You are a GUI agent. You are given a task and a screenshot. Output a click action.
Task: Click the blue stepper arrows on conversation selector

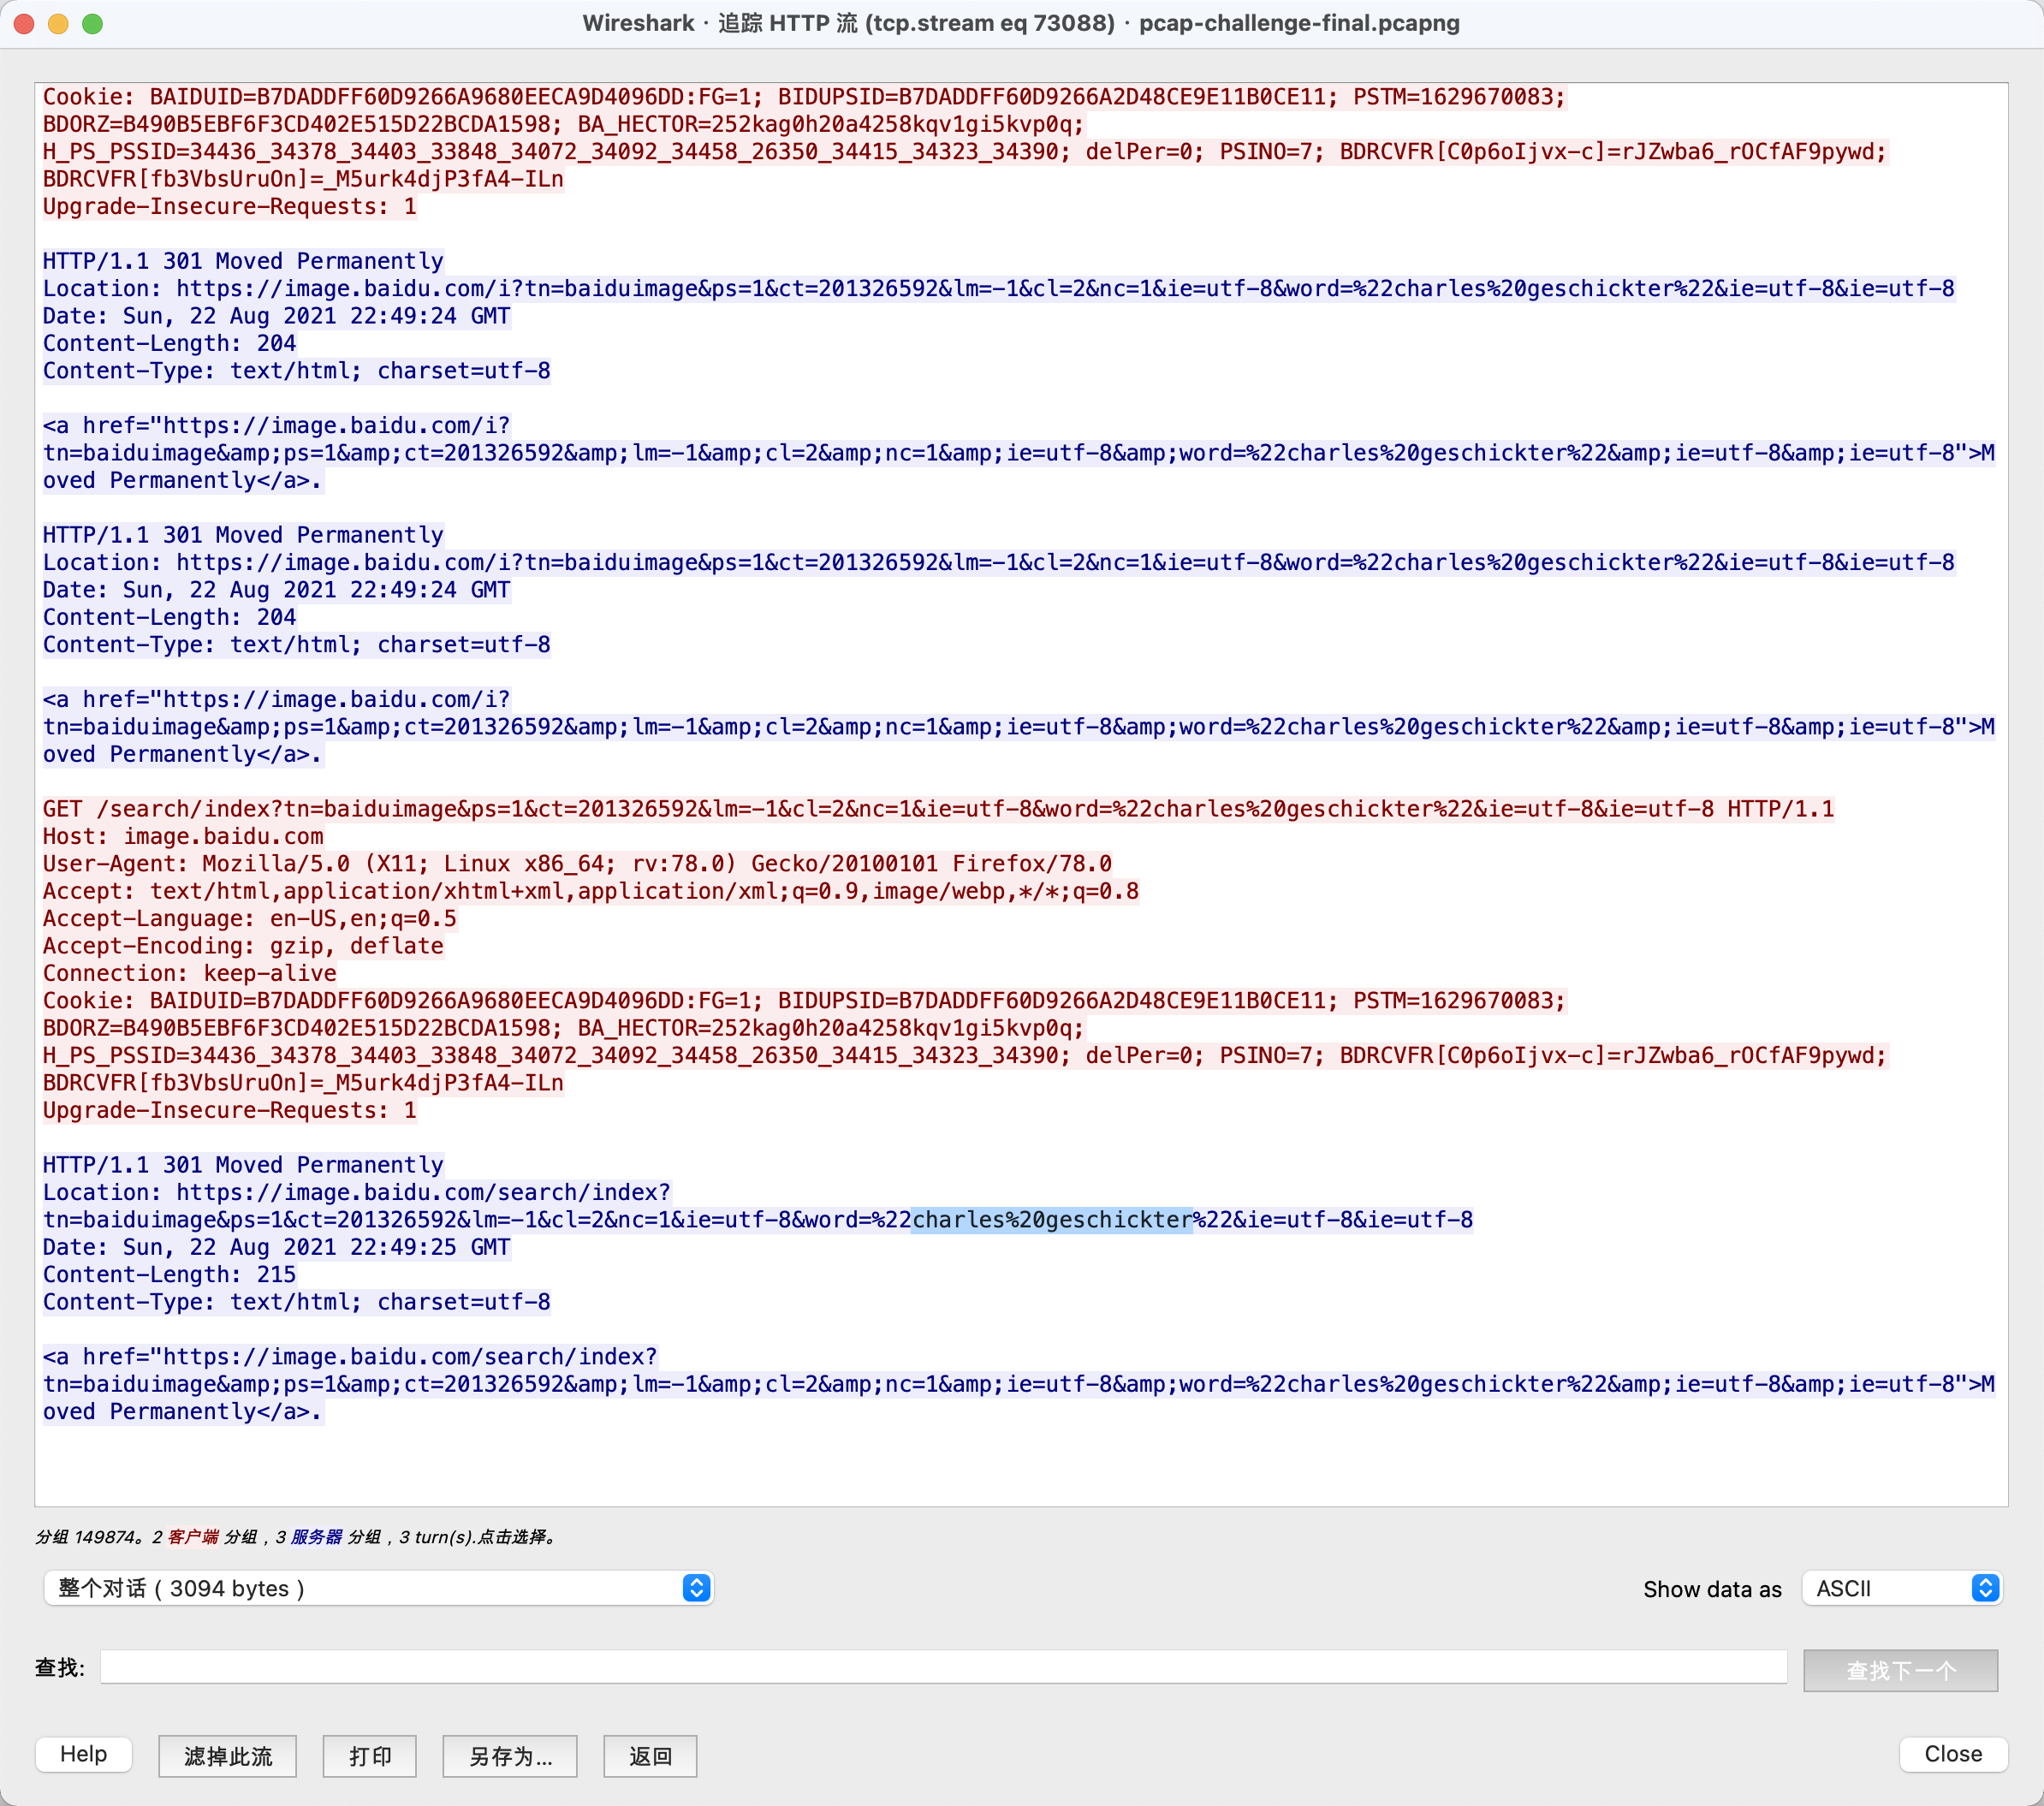[697, 1588]
